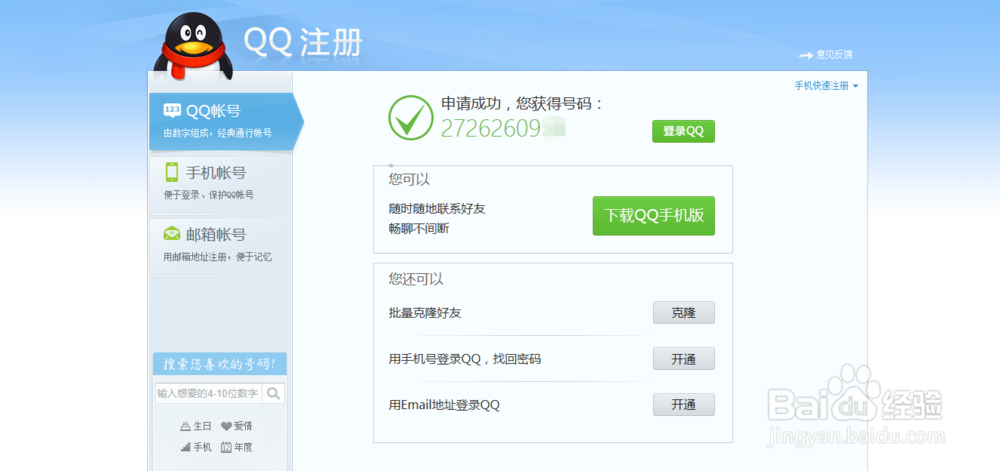Click 开通 for 用Email地址登录QQ
The image size is (1000, 471).
684,405
